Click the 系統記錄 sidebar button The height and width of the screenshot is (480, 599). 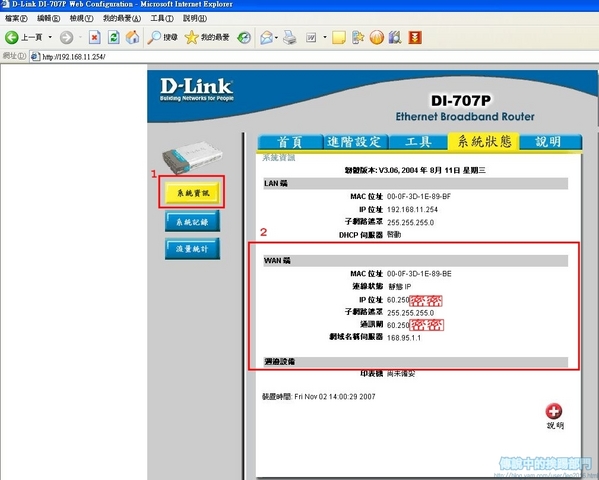coord(192,222)
